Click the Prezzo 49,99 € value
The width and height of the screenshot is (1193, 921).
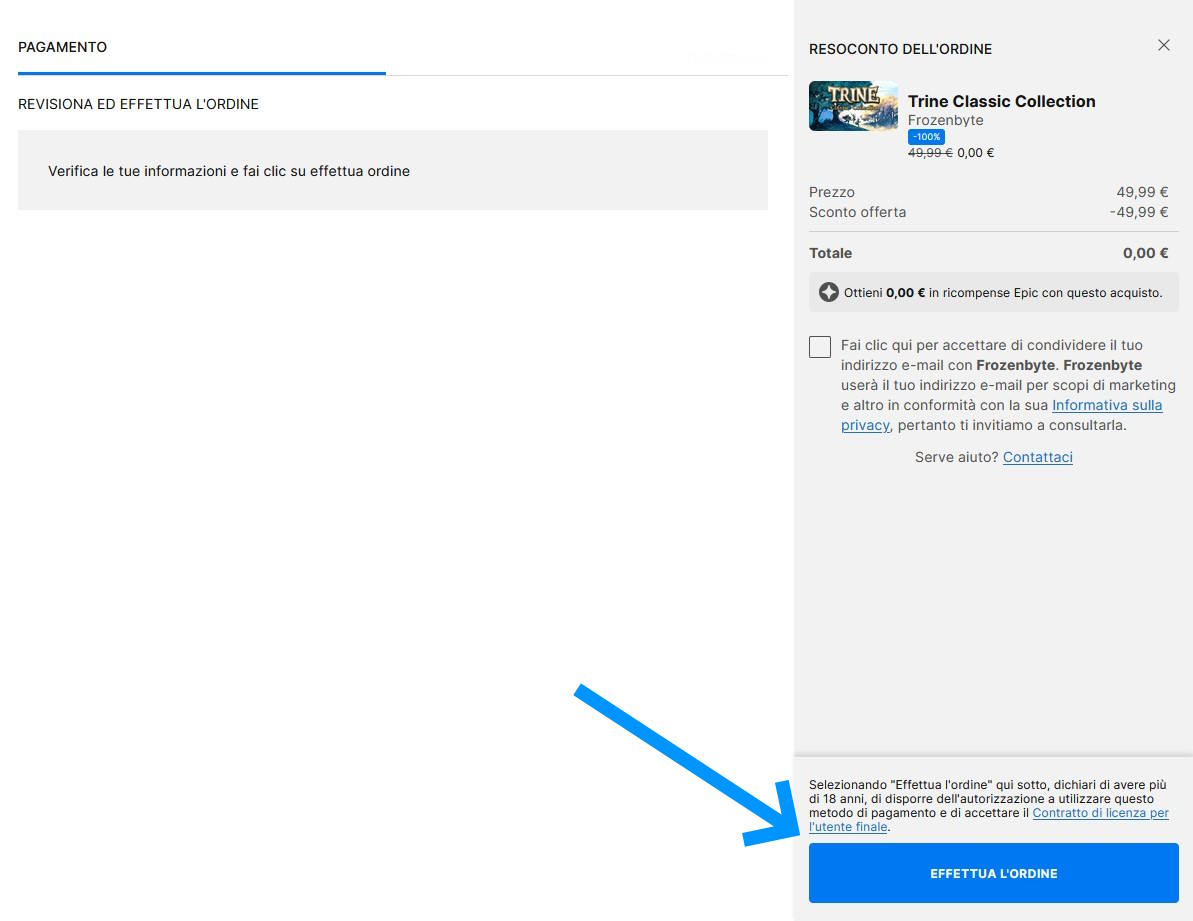pos(1142,192)
